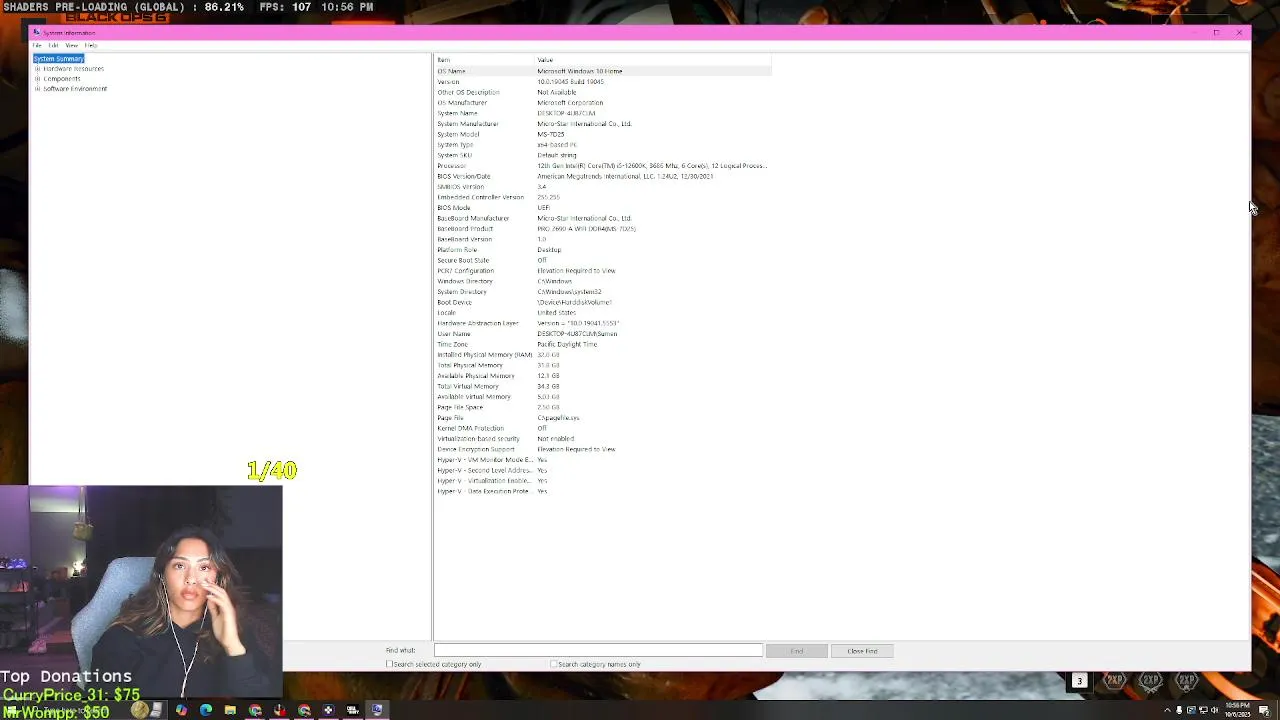1280x720 pixels.
Task: Open Copilot from the taskbar
Action: pyautogui.click(x=181, y=710)
